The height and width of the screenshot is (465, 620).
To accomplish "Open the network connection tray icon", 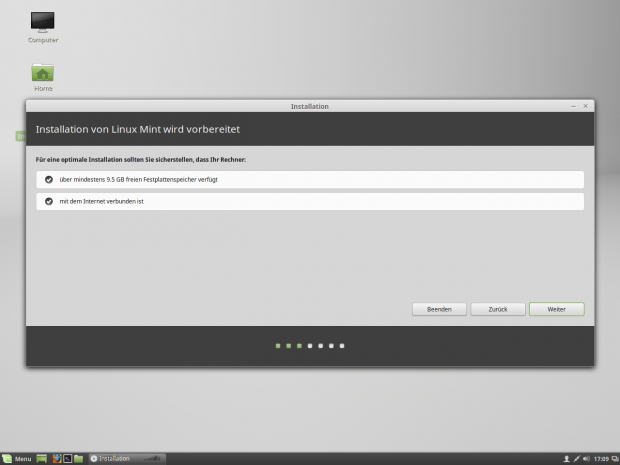I will pos(577,459).
